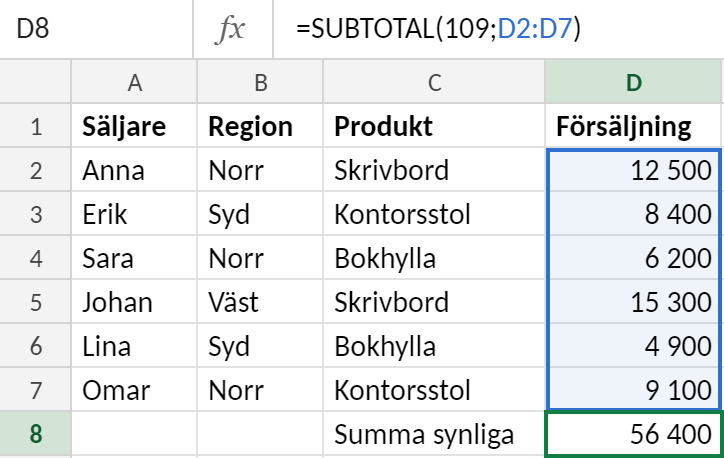Select the Väst region cell
The height and width of the screenshot is (458, 724).
[x=260, y=301]
